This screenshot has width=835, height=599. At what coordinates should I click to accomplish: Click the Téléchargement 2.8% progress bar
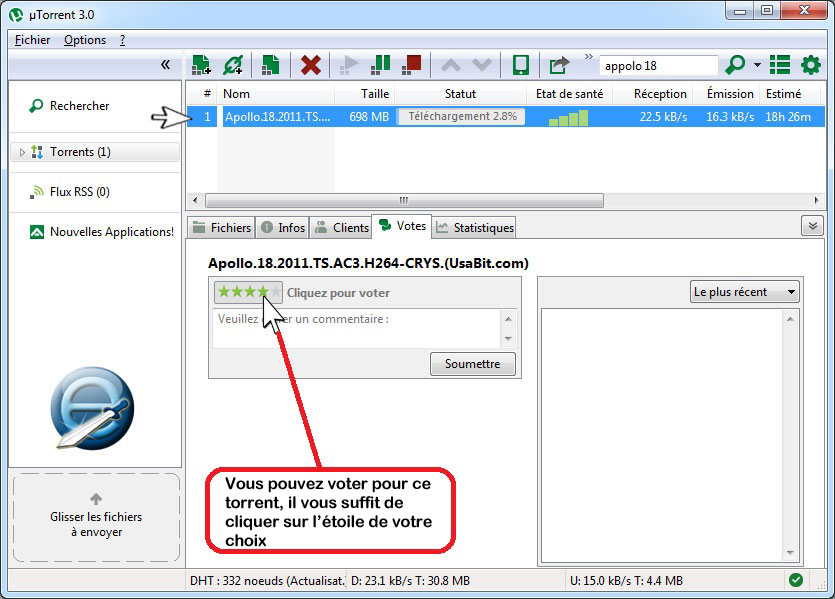tap(461, 117)
